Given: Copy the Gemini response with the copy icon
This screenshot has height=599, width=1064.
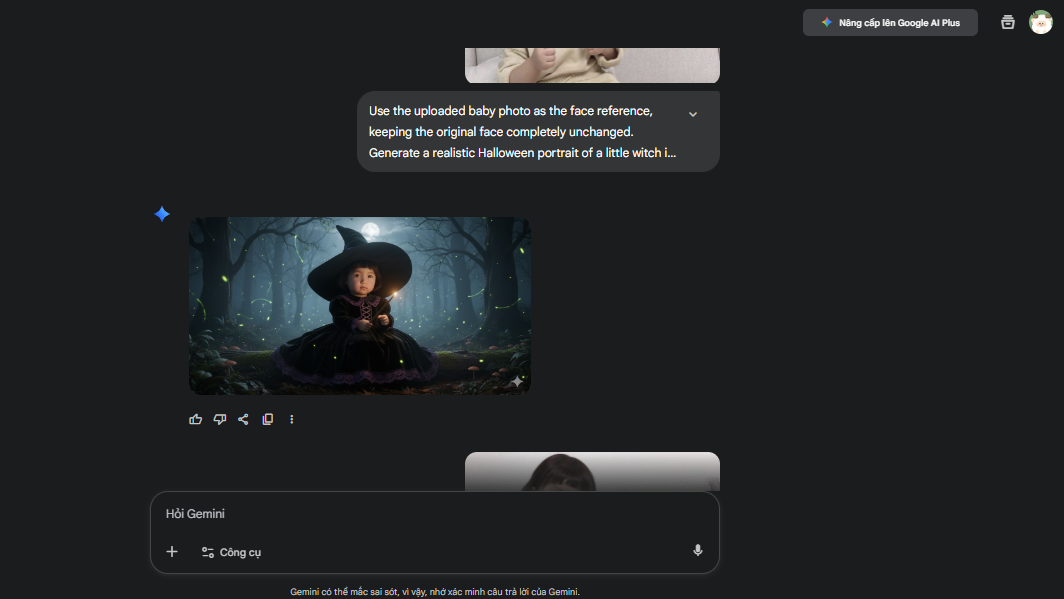Looking at the screenshot, I should click(267, 419).
